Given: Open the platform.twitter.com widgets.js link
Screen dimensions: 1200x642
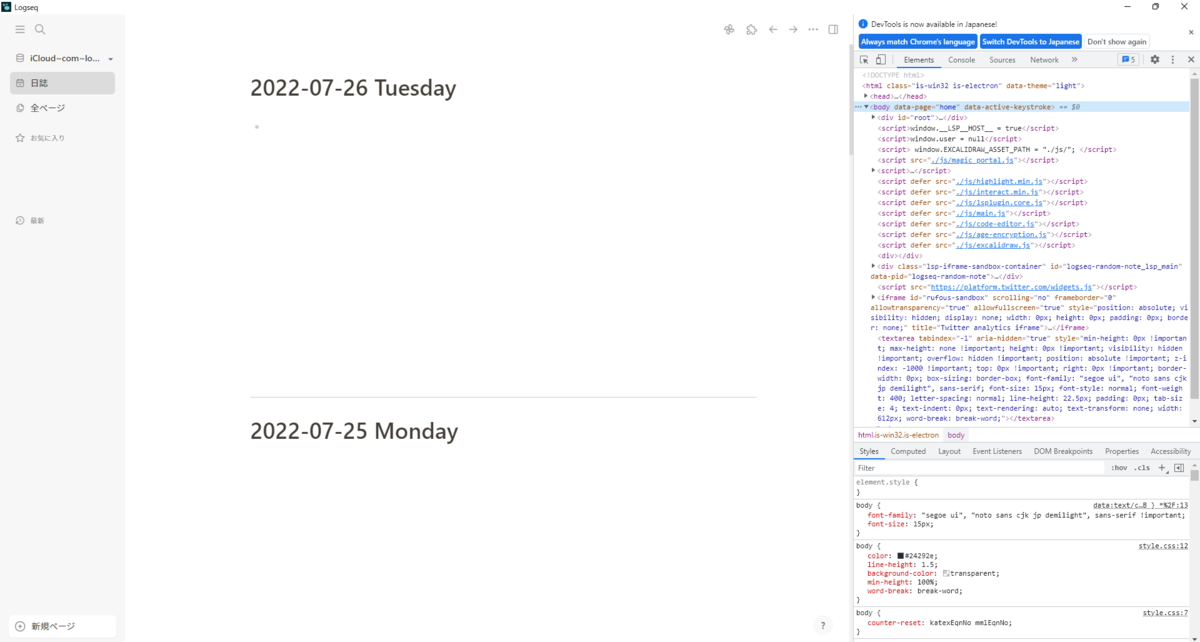Looking at the screenshot, I should [x=1013, y=287].
